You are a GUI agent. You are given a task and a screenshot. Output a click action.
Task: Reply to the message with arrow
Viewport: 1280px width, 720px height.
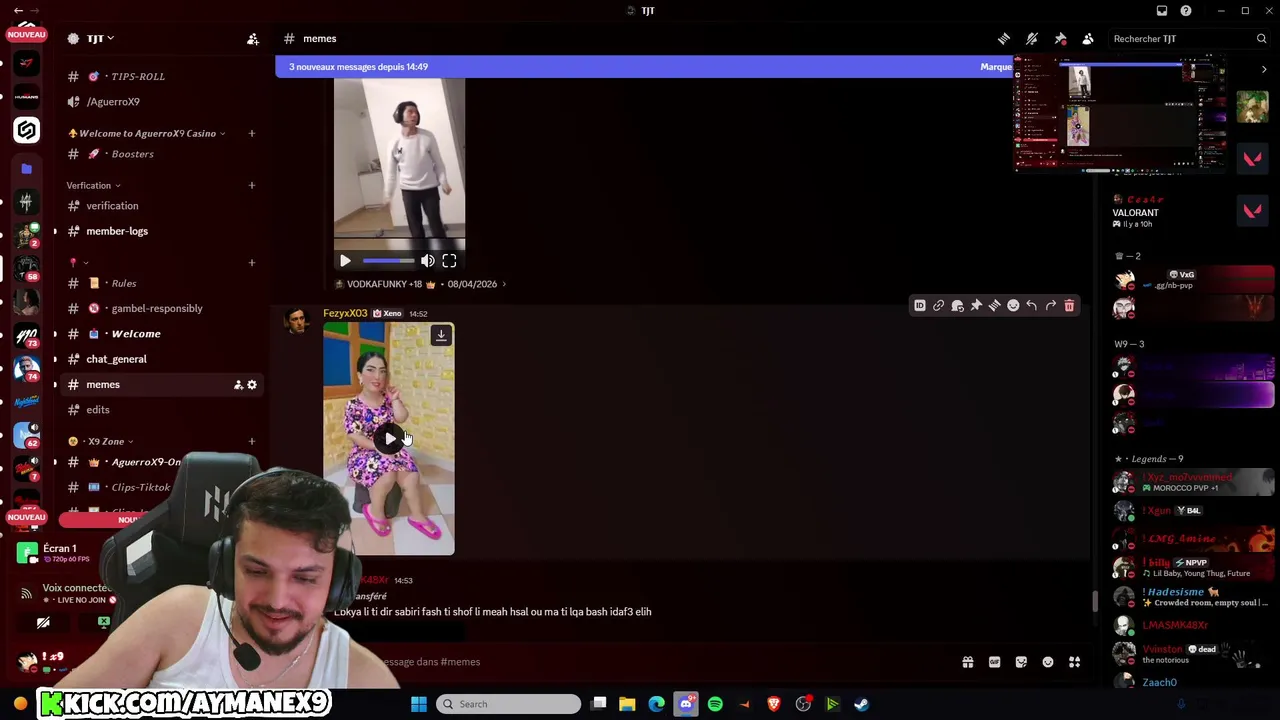(1032, 306)
